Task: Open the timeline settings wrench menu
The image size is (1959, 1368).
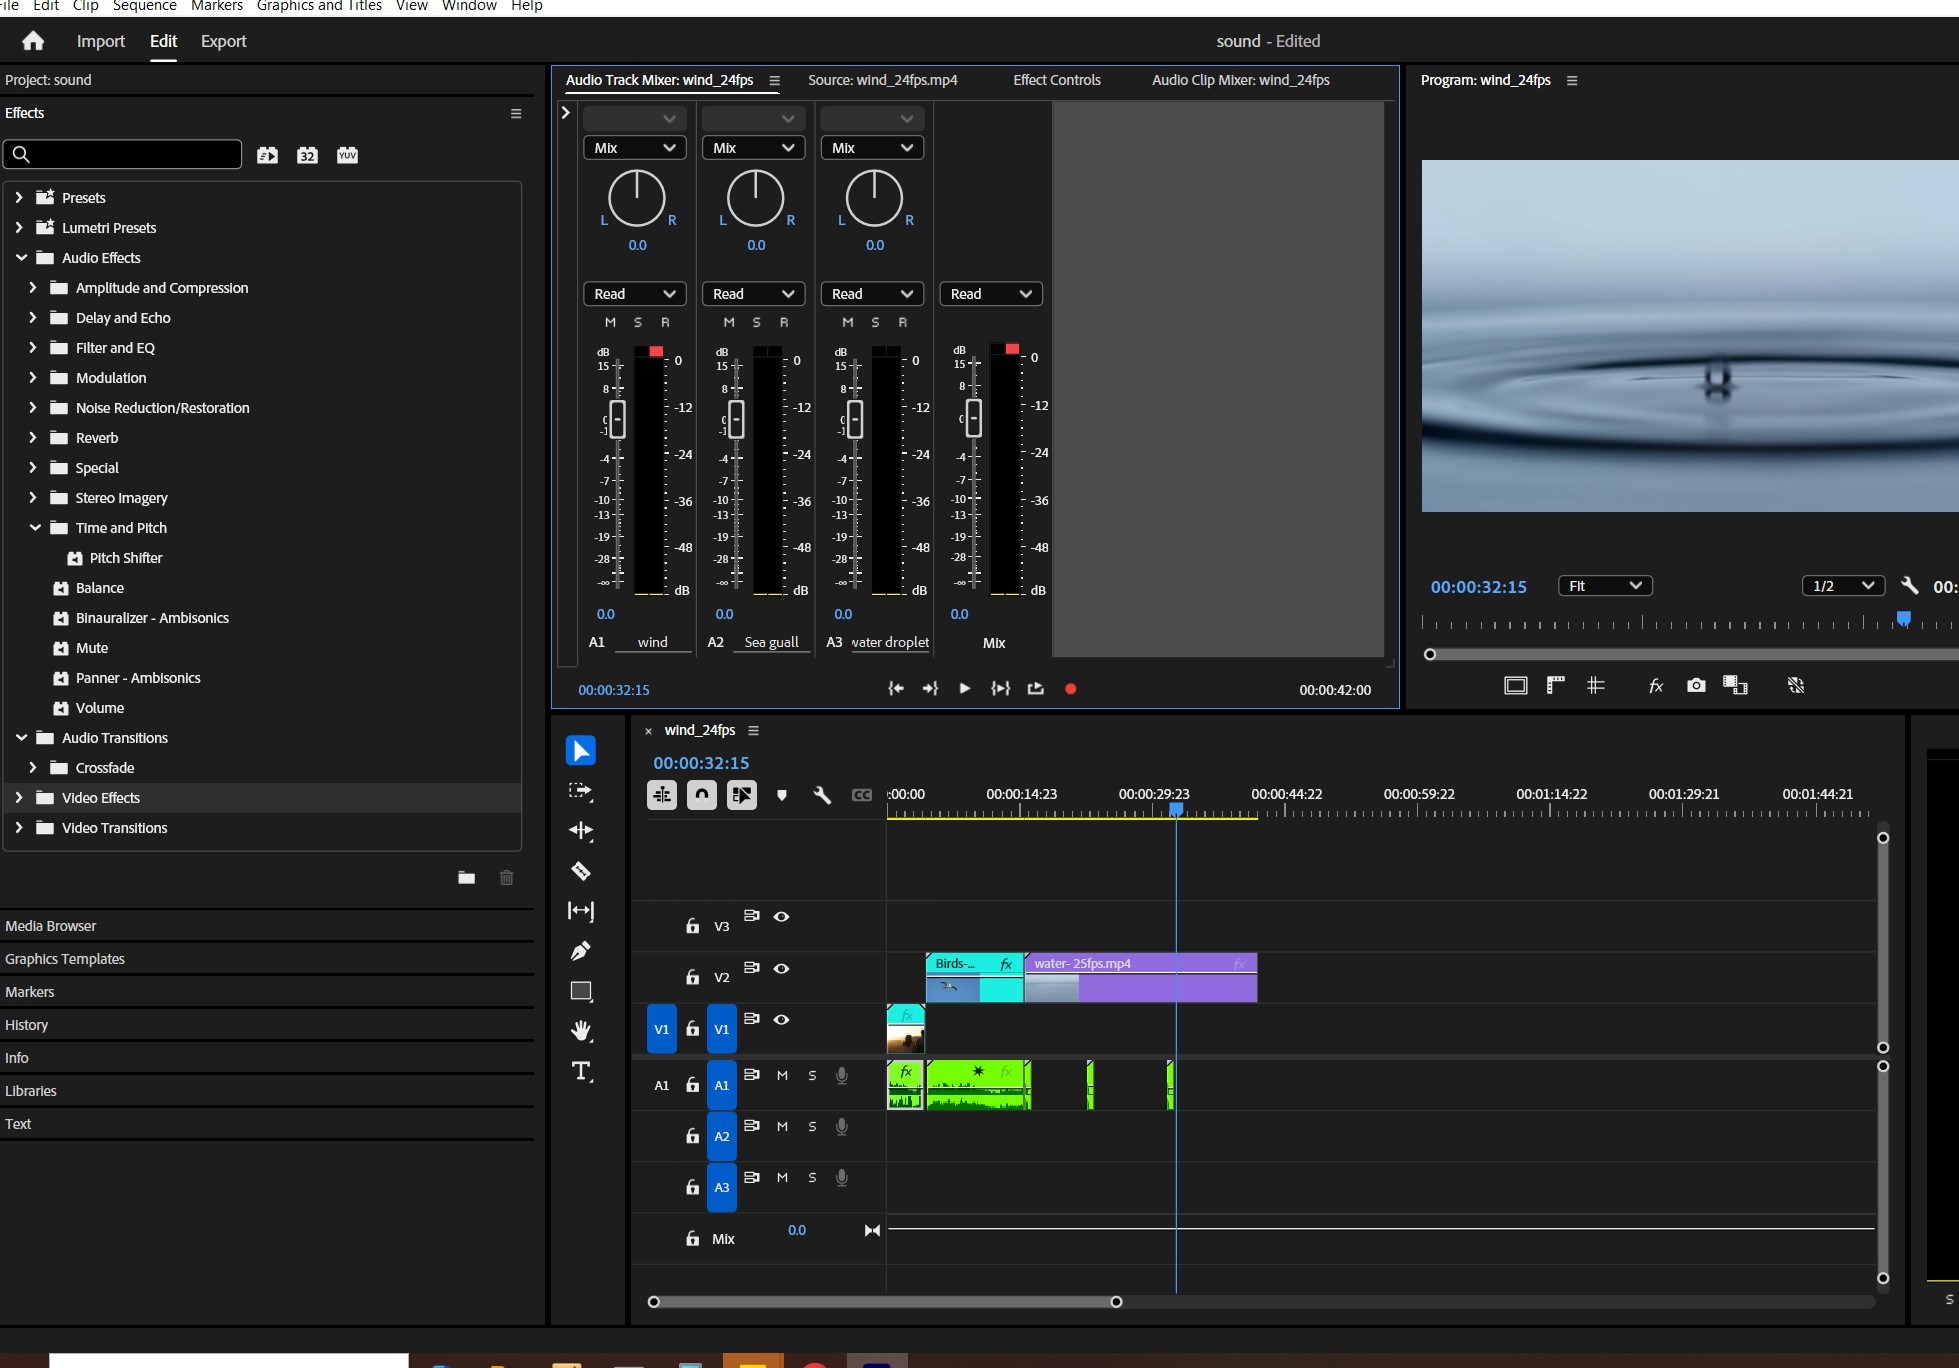Action: (x=822, y=795)
